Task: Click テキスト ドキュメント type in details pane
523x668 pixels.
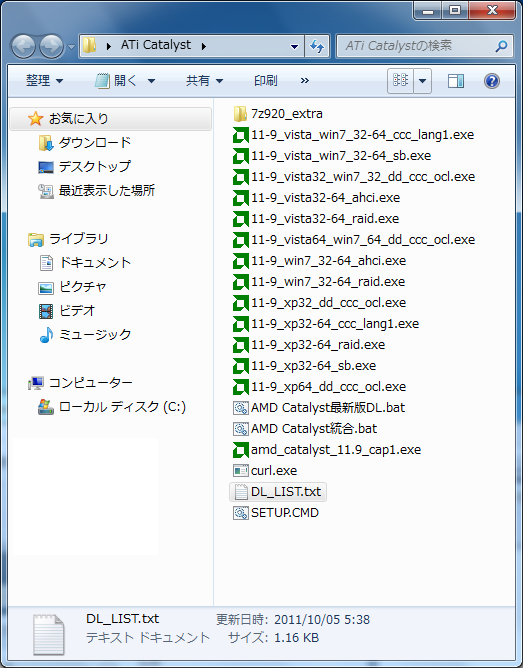Action: point(148,638)
